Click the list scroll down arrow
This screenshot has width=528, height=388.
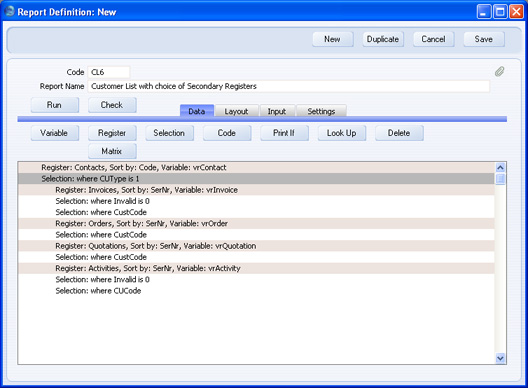coord(500,358)
